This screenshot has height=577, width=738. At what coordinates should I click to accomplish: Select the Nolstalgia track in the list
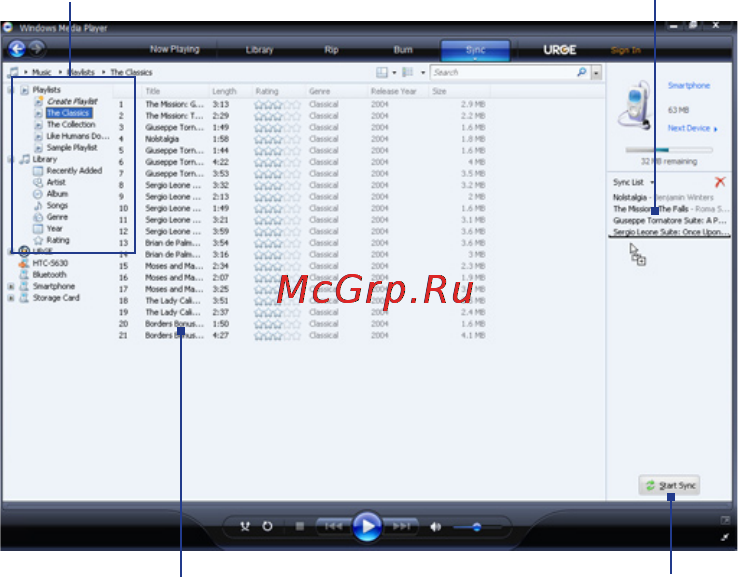[161, 139]
